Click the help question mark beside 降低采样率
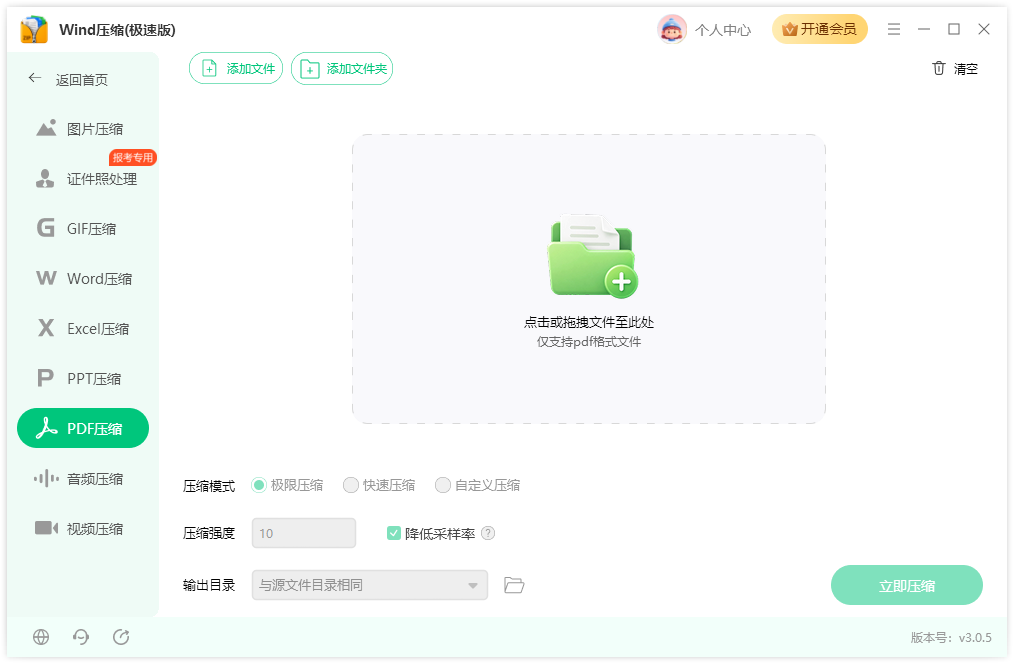 tap(488, 533)
